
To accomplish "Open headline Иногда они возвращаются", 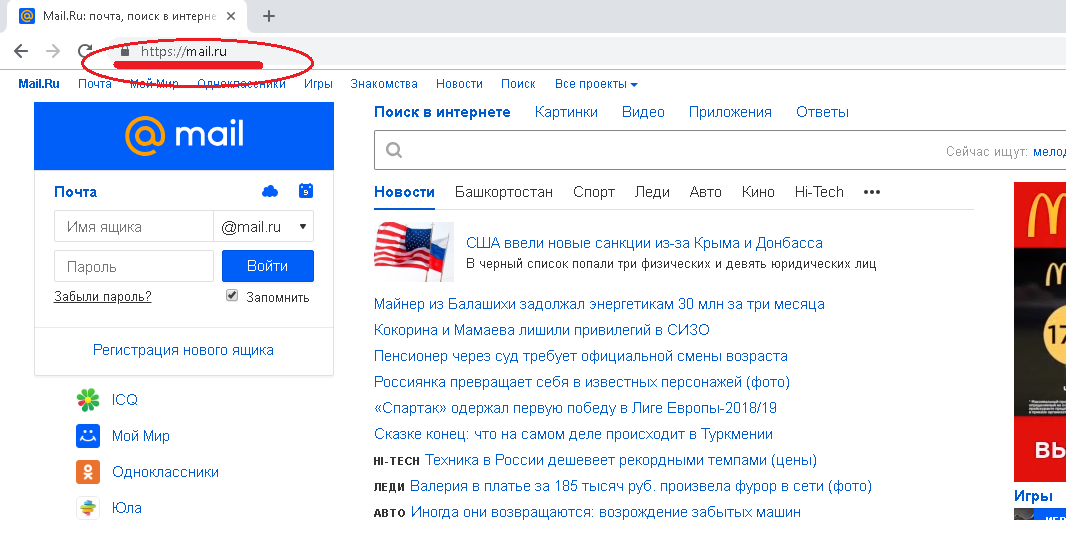I will tap(606, 512).
